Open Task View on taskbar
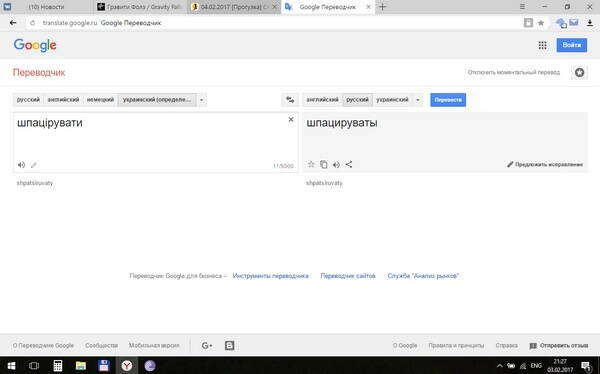The width and height of the screenshot is (600, 374). coord(34,366)
